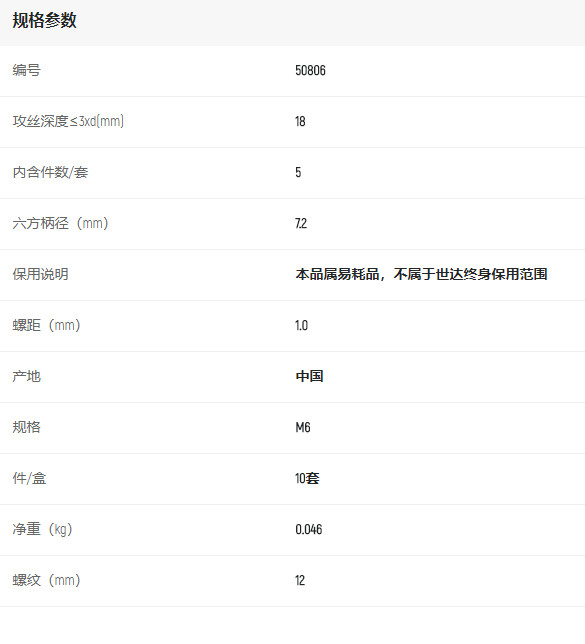Screen dimensions: 585x644
Task: Click the 螺纹 (mm) value 12
Action: (x=300, y=580)
